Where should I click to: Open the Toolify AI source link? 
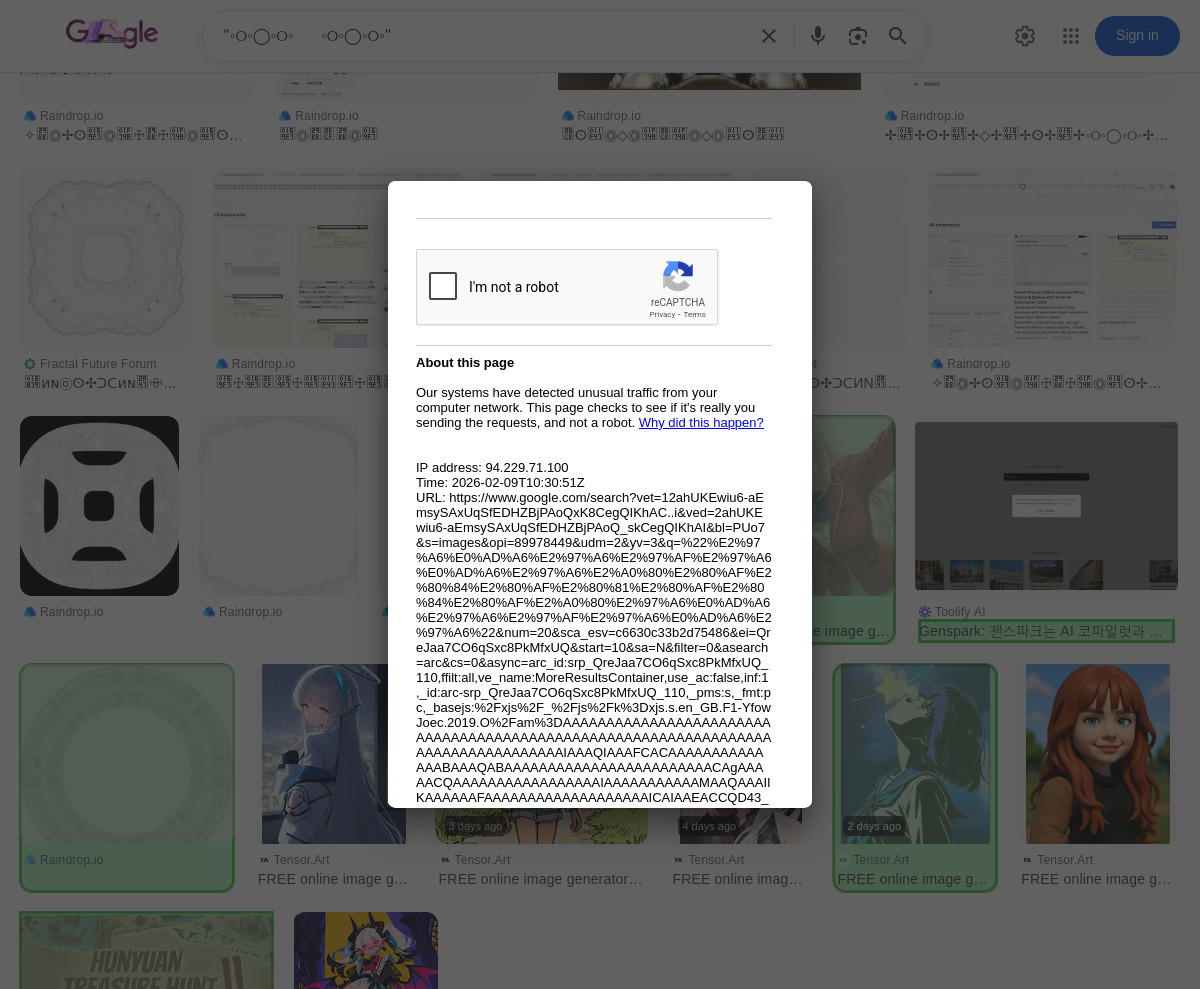pos(959,612)
